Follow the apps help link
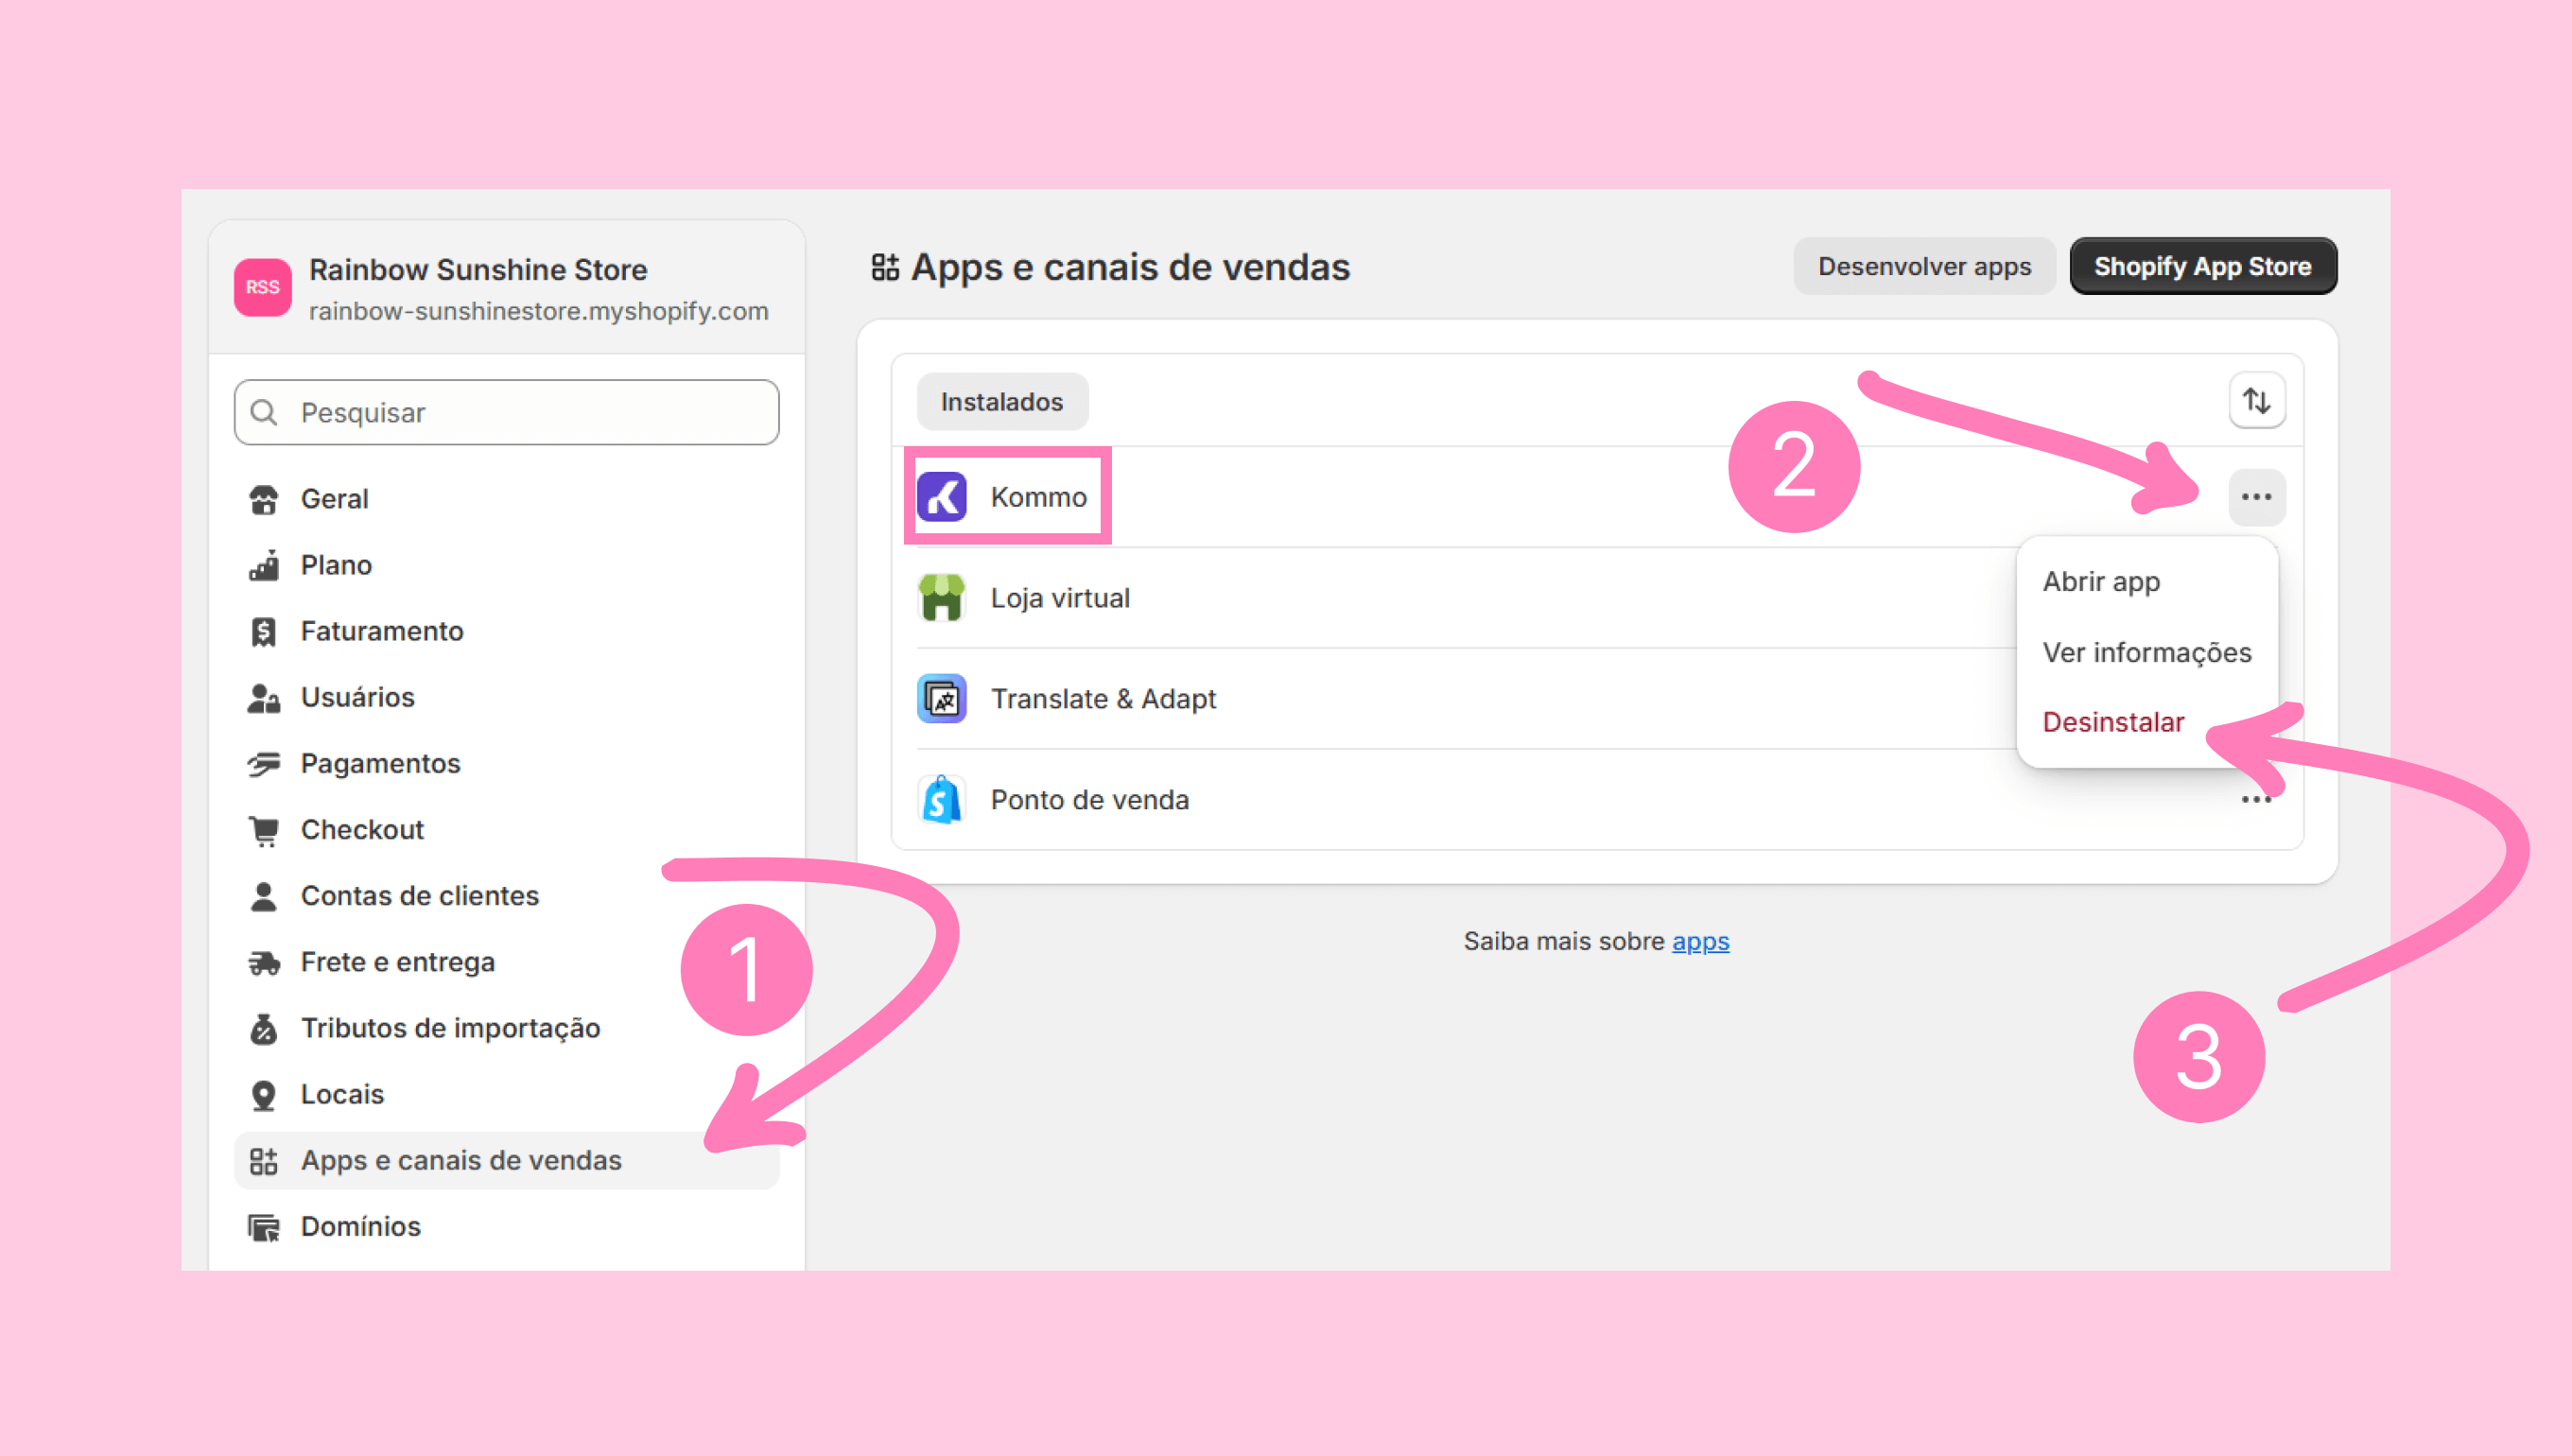 1700,942
